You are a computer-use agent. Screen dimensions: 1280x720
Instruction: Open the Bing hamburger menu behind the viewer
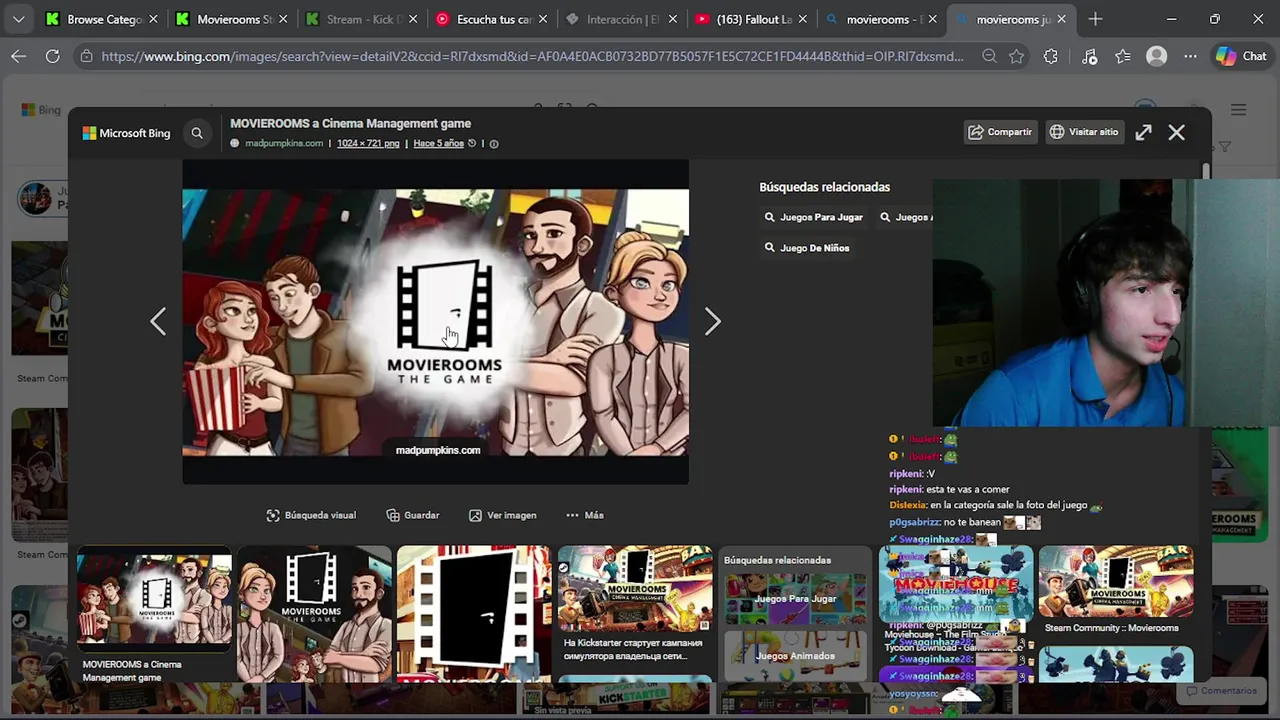tap(1238, 110)
